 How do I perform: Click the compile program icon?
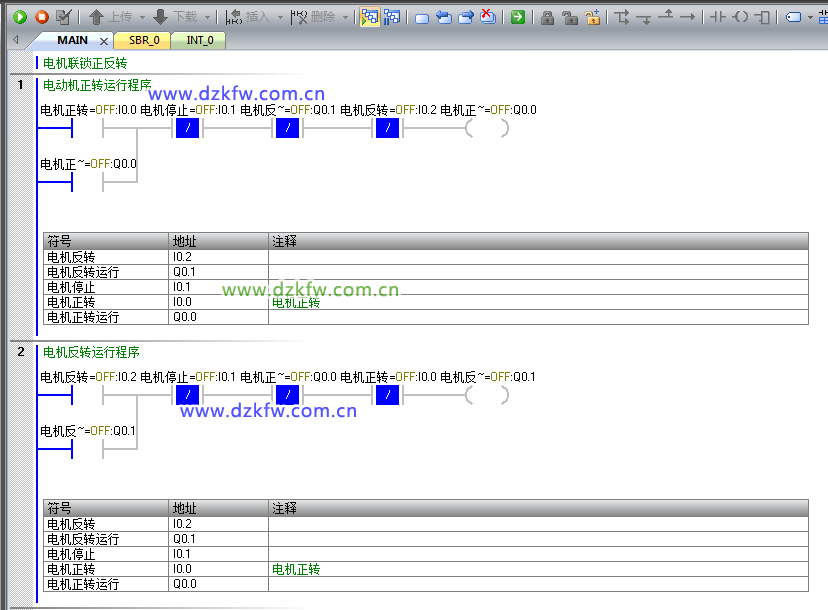pyautogui.click(x=63, y=17)
